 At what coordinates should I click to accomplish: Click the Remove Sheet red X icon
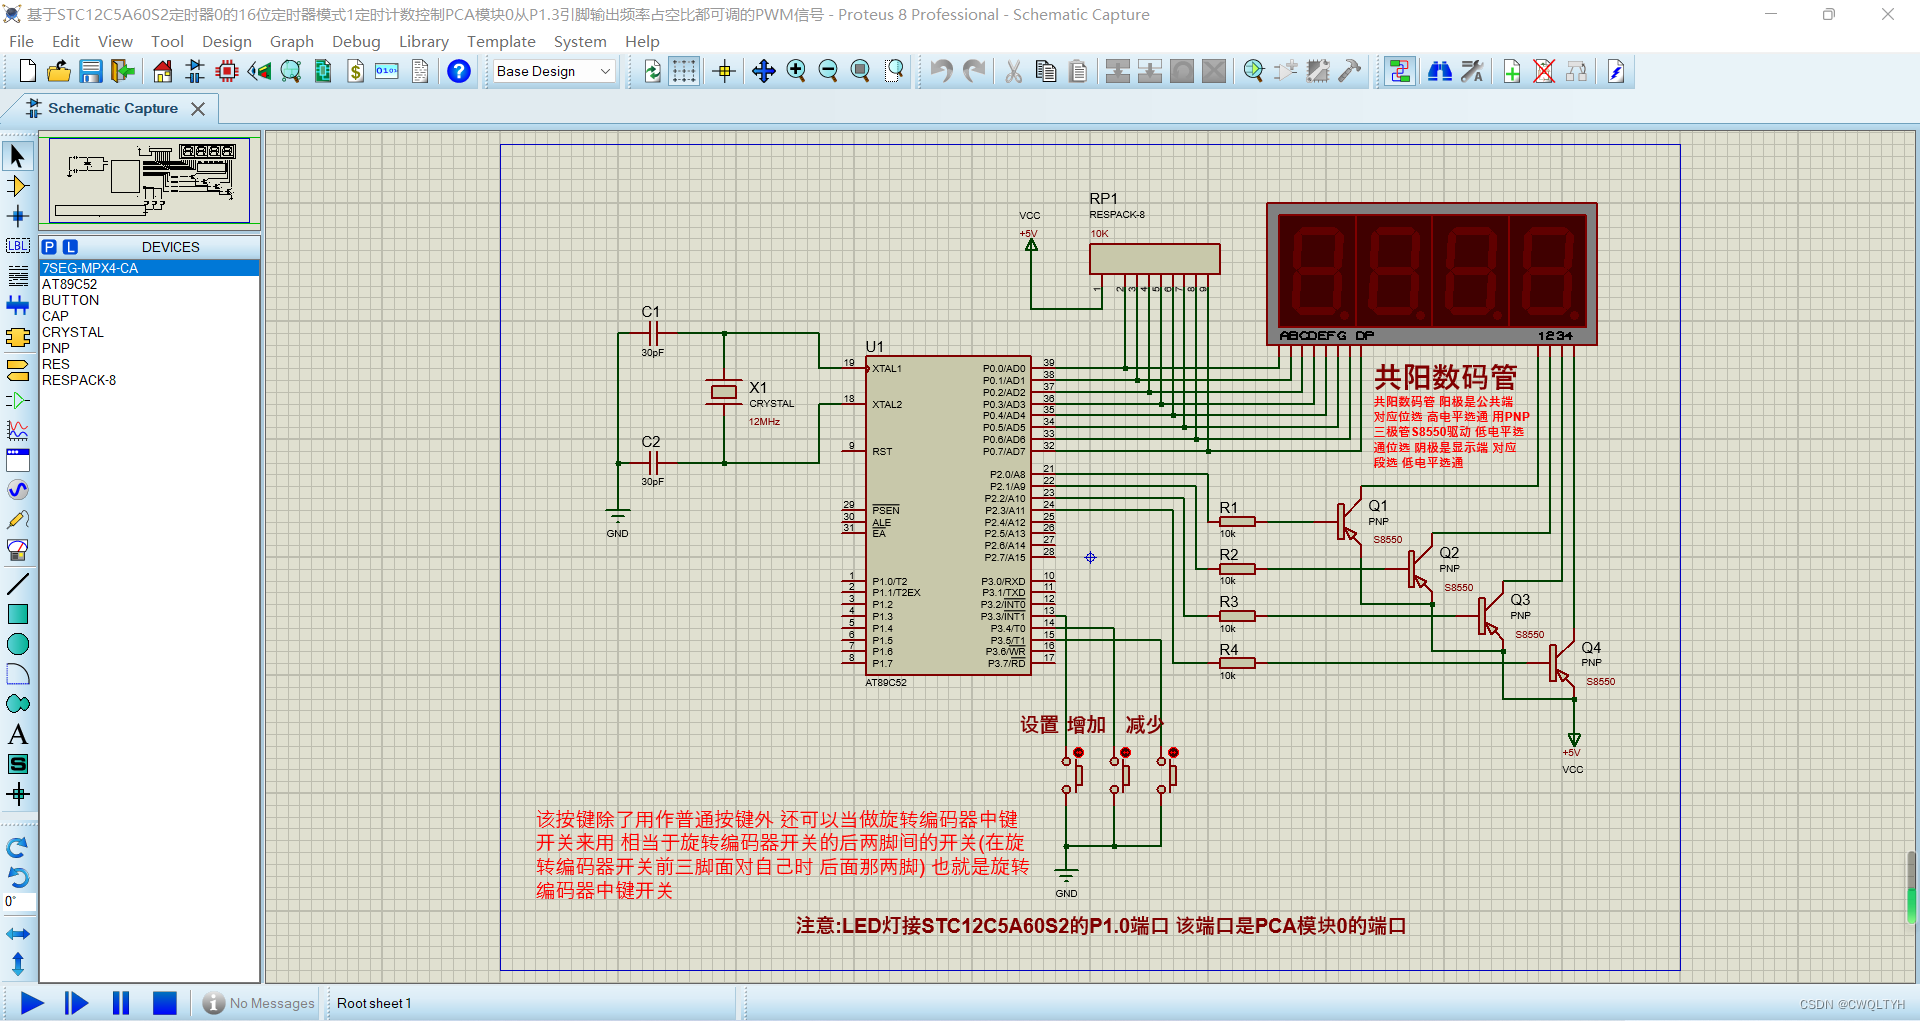pos(1544,71)
